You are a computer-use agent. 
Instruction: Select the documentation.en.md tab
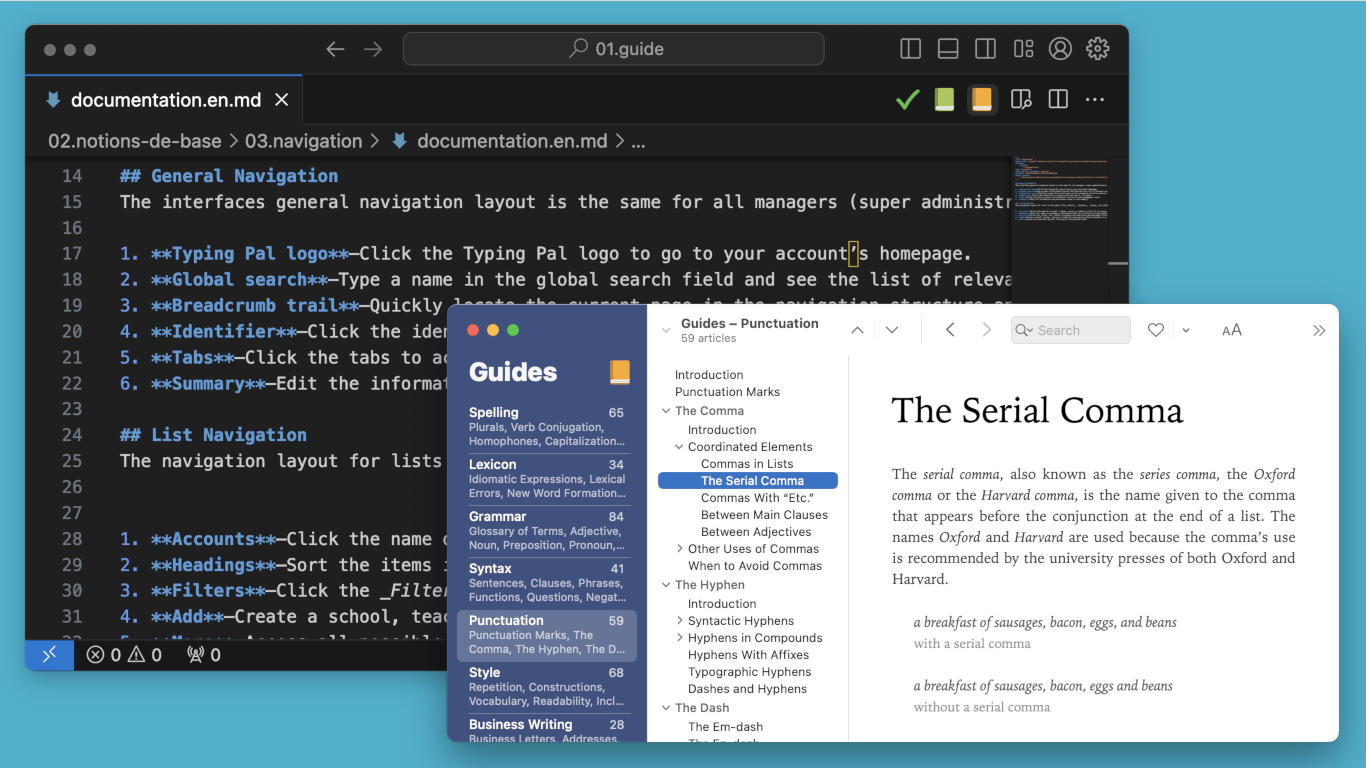(165, 100)
